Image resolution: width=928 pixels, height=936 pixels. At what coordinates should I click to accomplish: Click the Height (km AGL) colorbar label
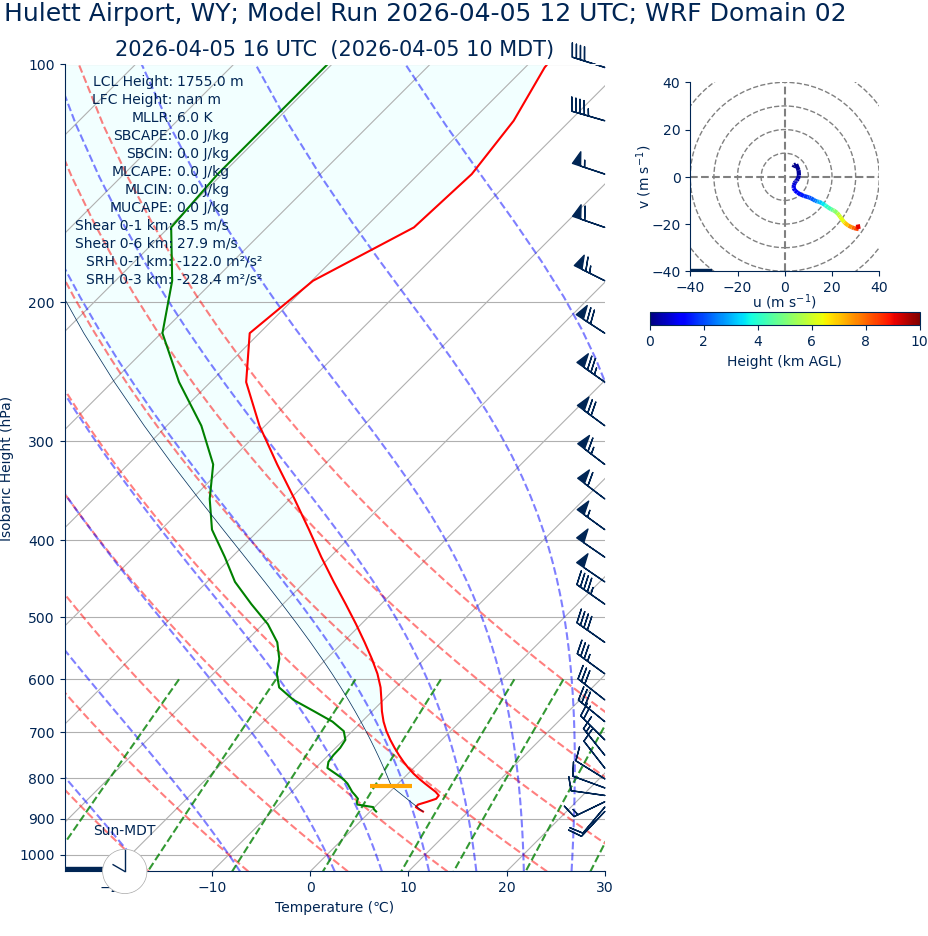[x=784, y=361]
